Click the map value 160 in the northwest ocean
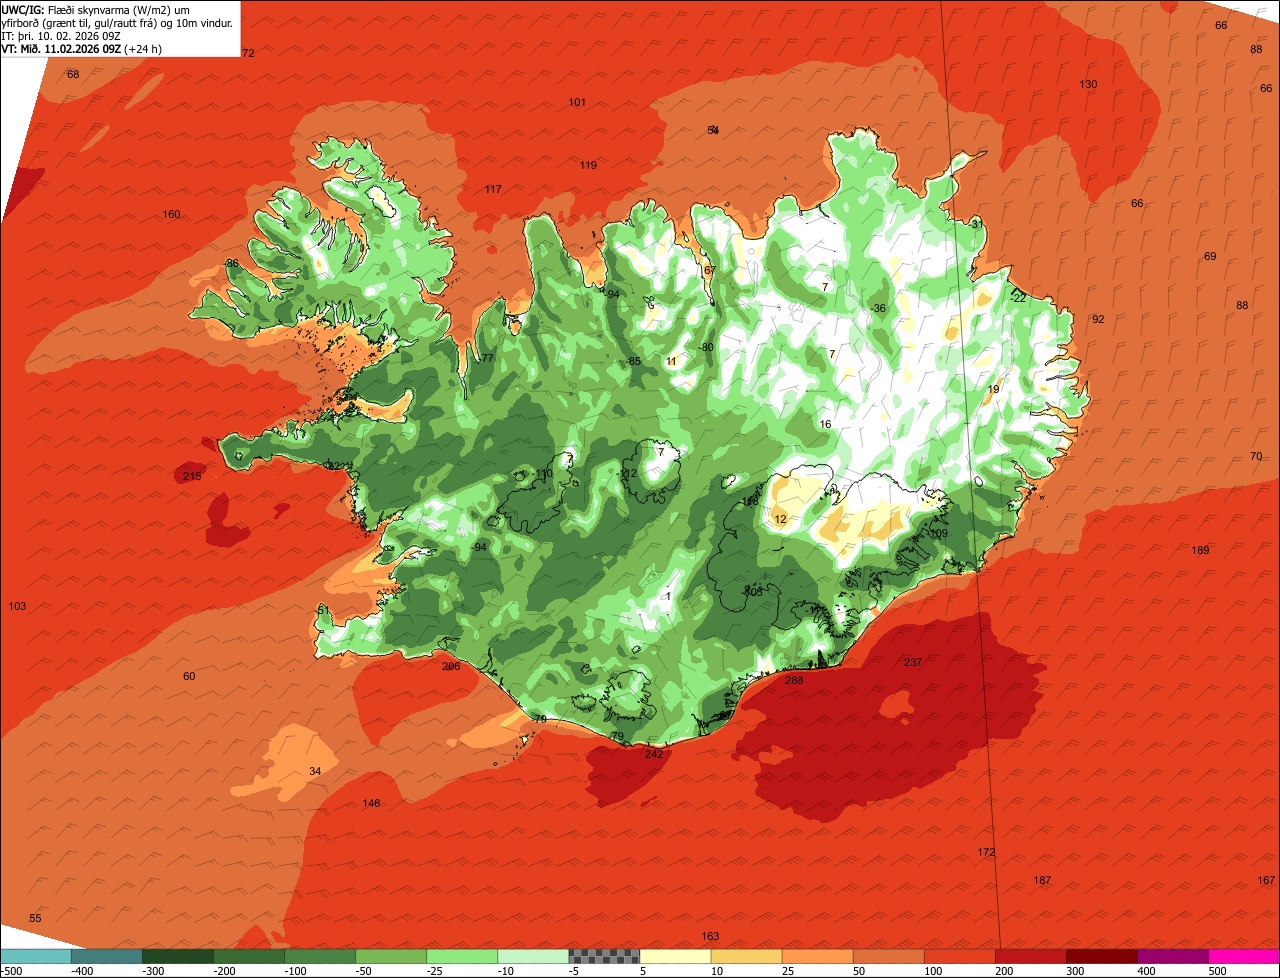 (171, 214)
